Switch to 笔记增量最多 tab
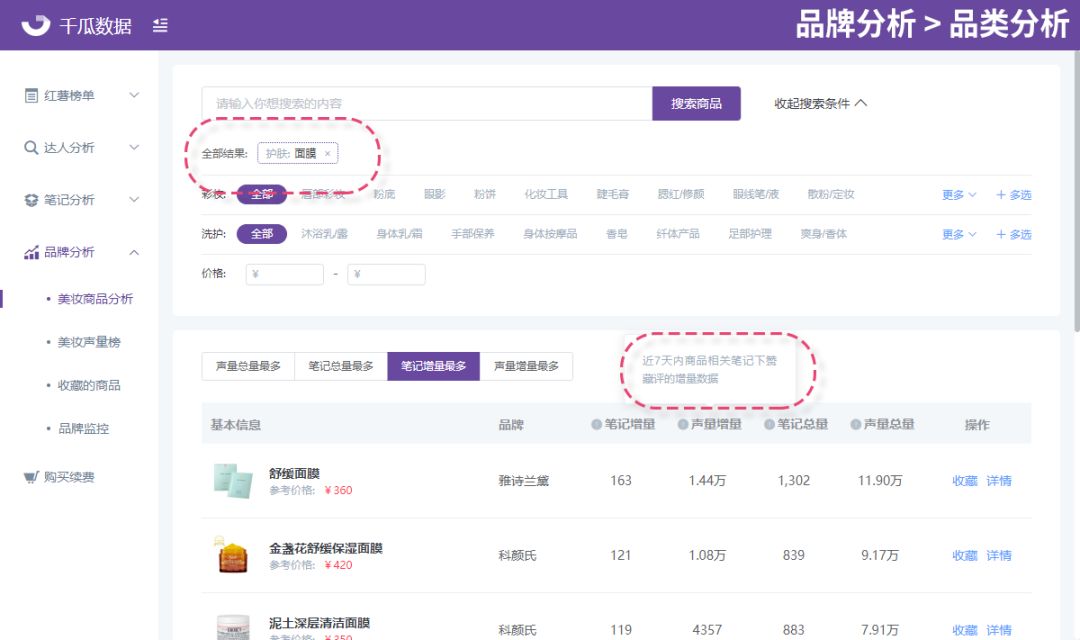Screen dimensions: 1080x640 click(433, 366)
